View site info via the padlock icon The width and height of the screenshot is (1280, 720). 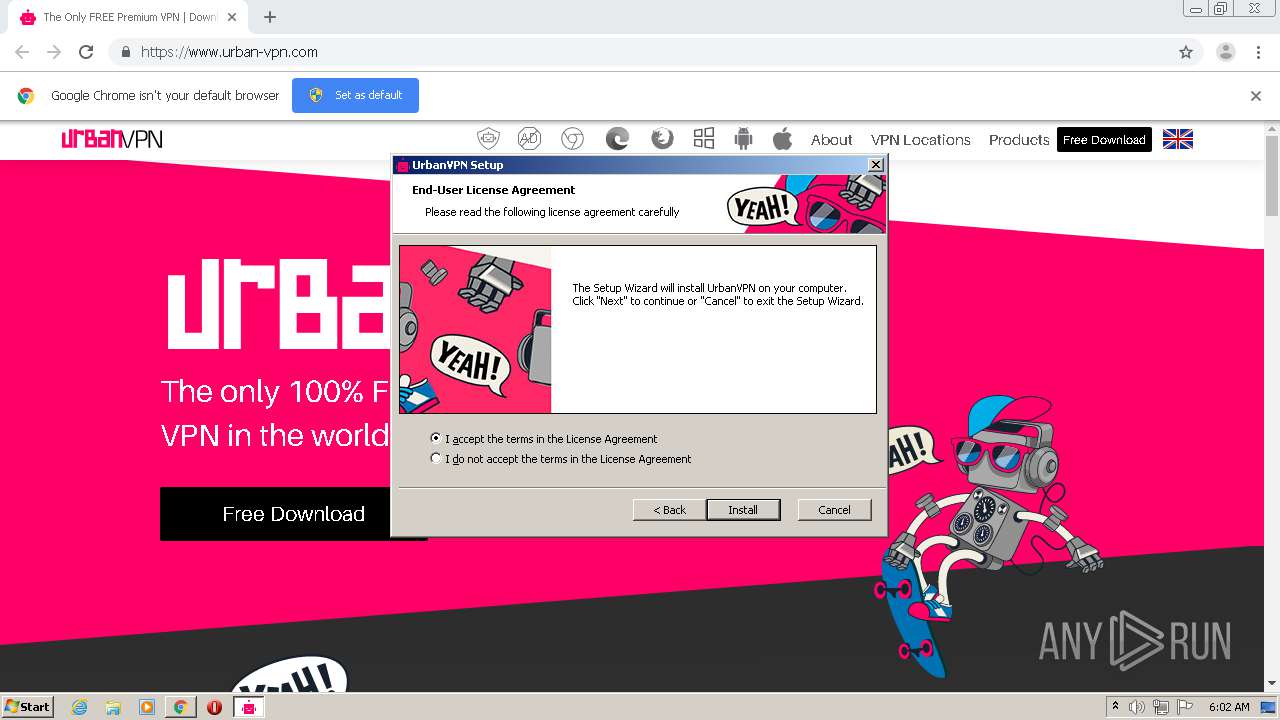[x=125, y=52]
